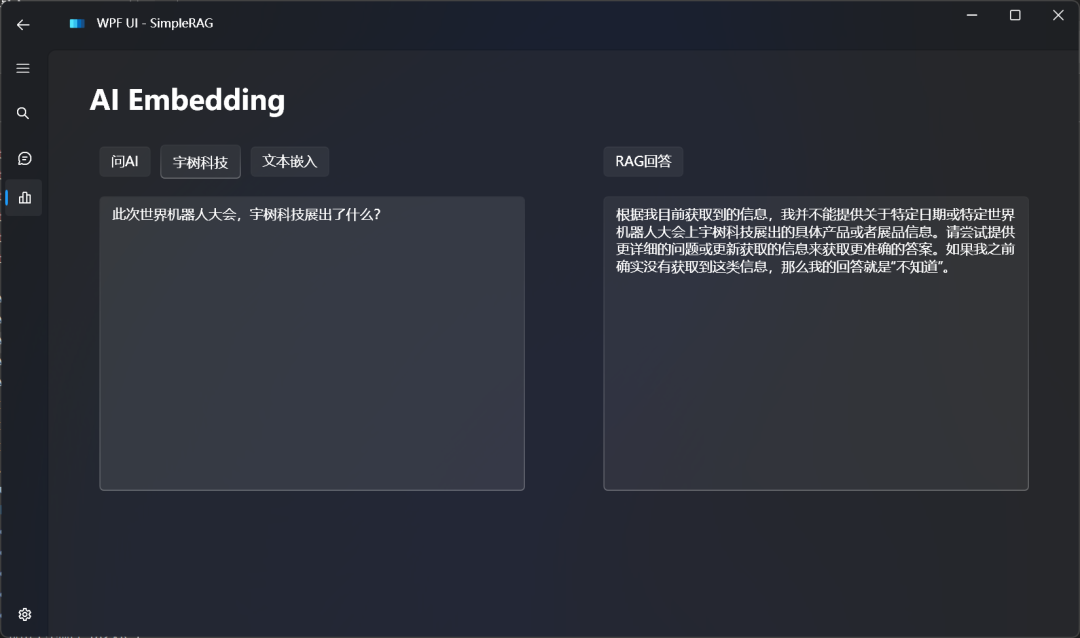This screenshot has width=1080, height=638.
Task: Click the 文本嵌入 button
Action: point(289,161)
